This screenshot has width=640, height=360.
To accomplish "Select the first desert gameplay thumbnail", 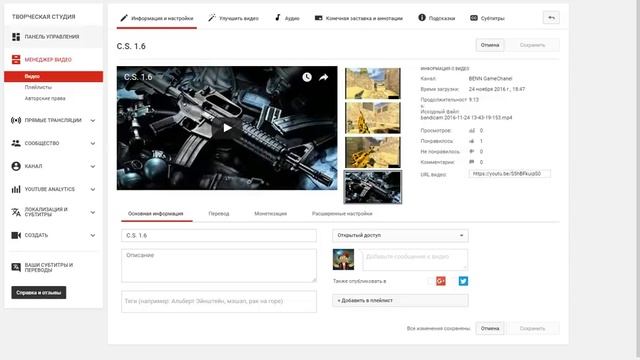I will pyautogui.click(x=373, y=83).
